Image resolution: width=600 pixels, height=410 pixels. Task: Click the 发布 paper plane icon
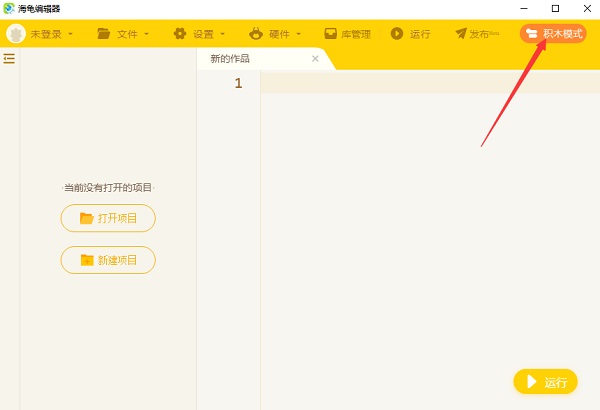[x=461, y=34]
